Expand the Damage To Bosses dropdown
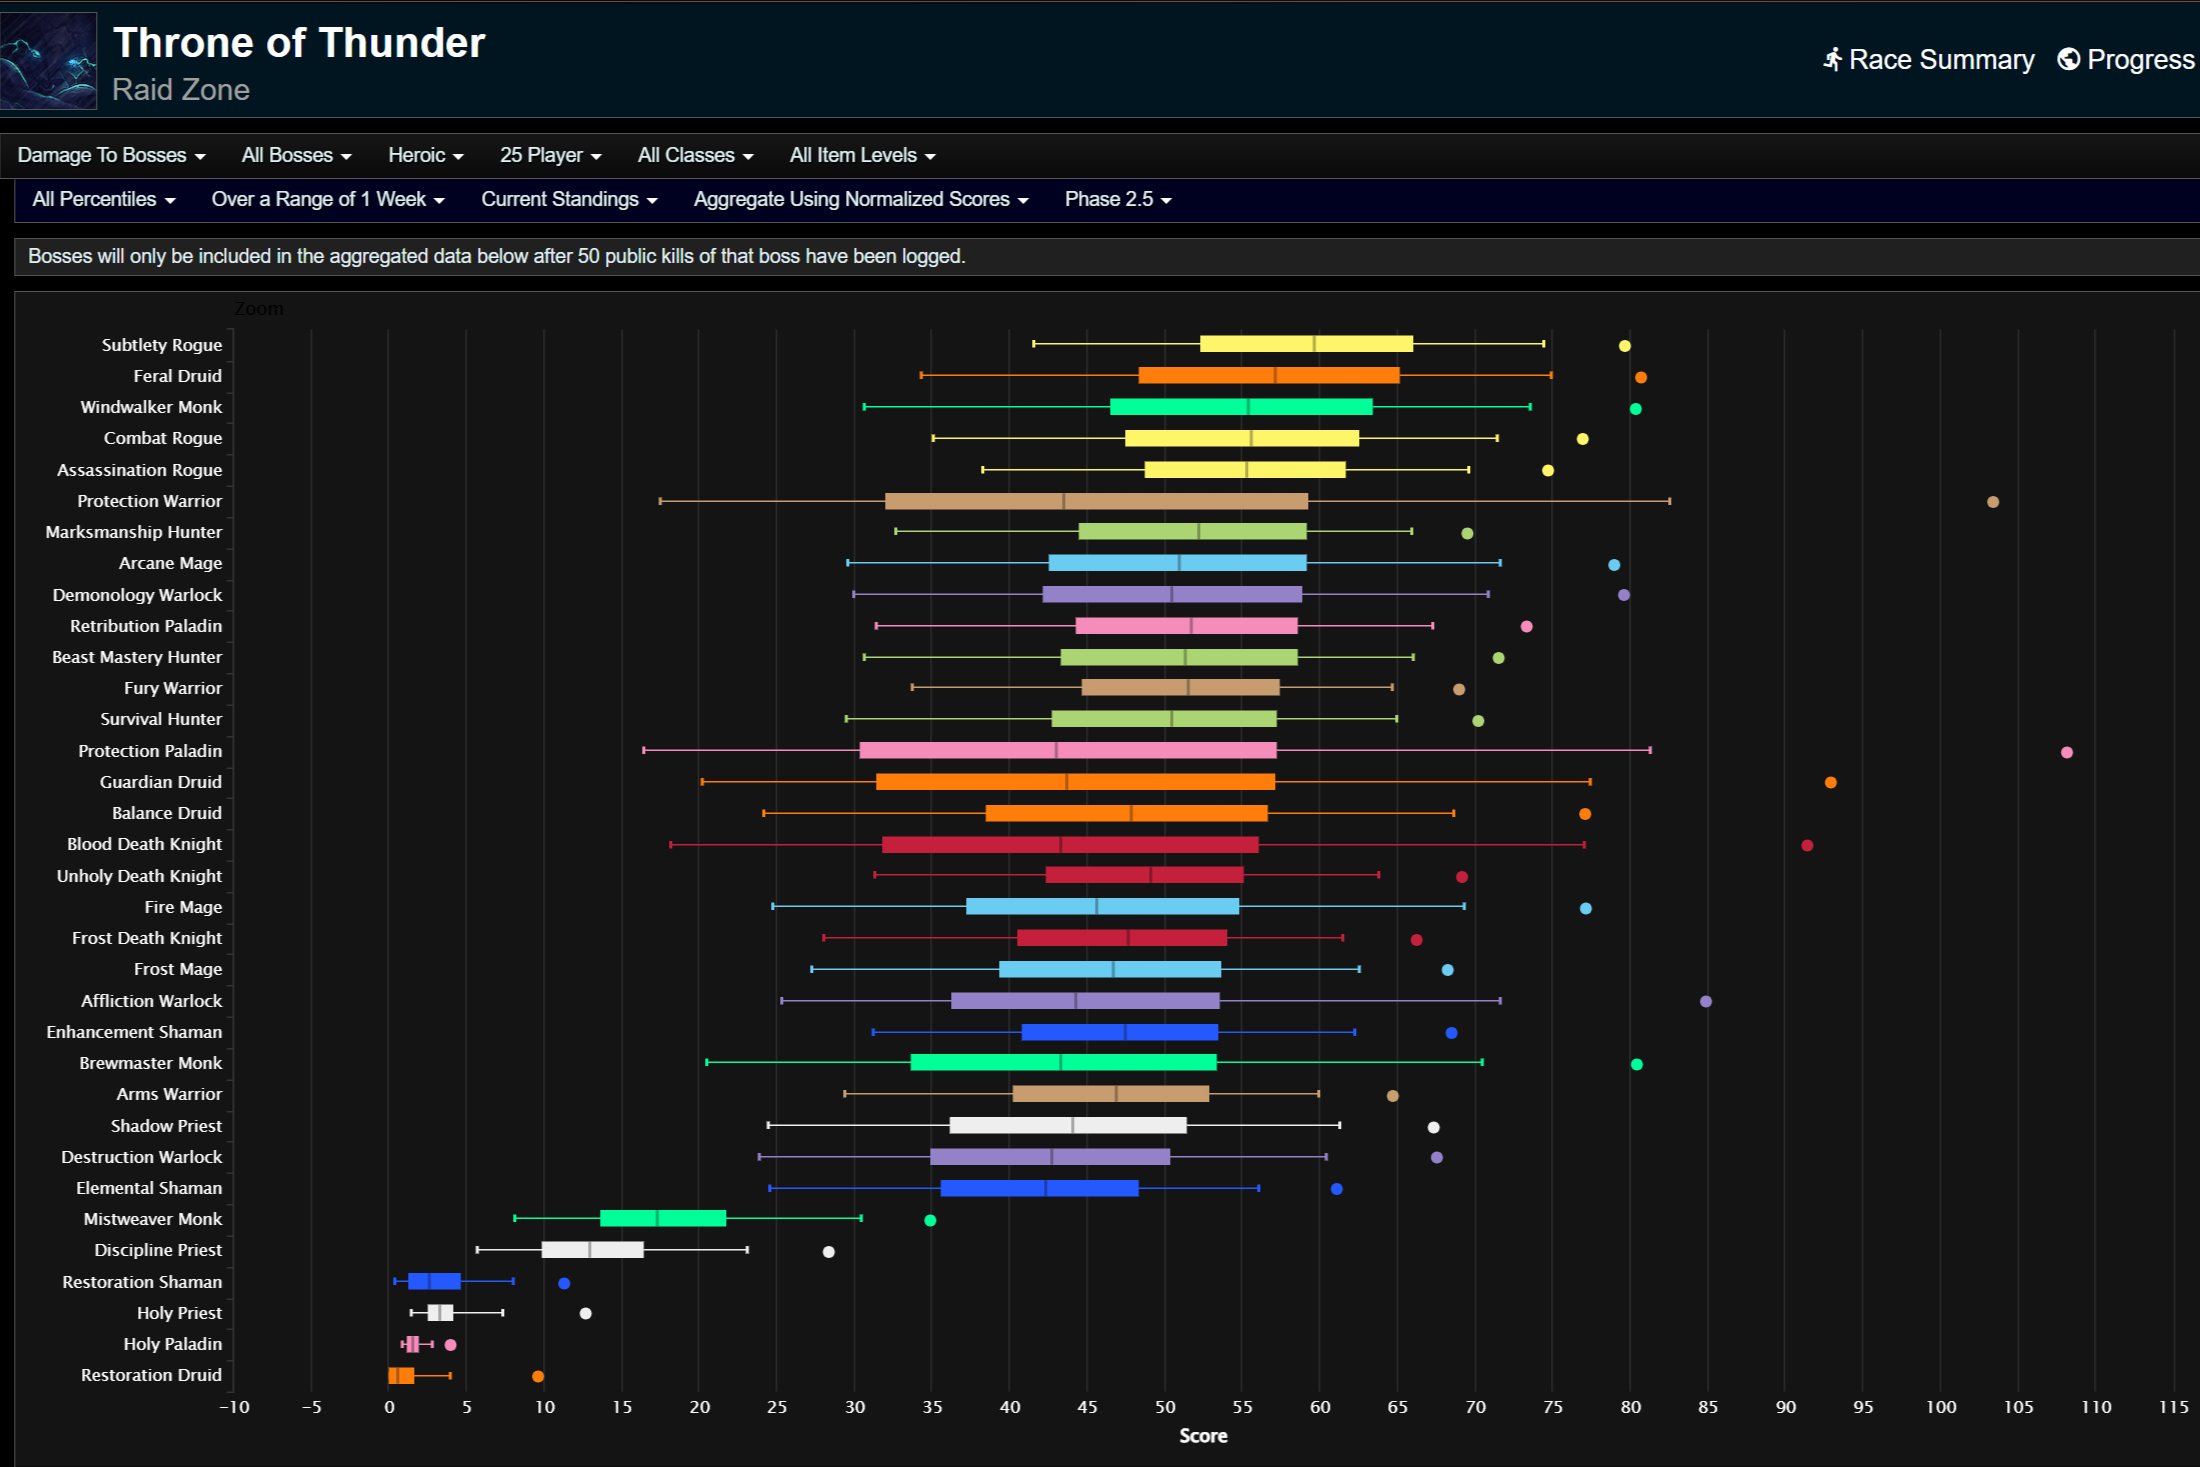This screenshot has height=1467, width=2200. 111,155
